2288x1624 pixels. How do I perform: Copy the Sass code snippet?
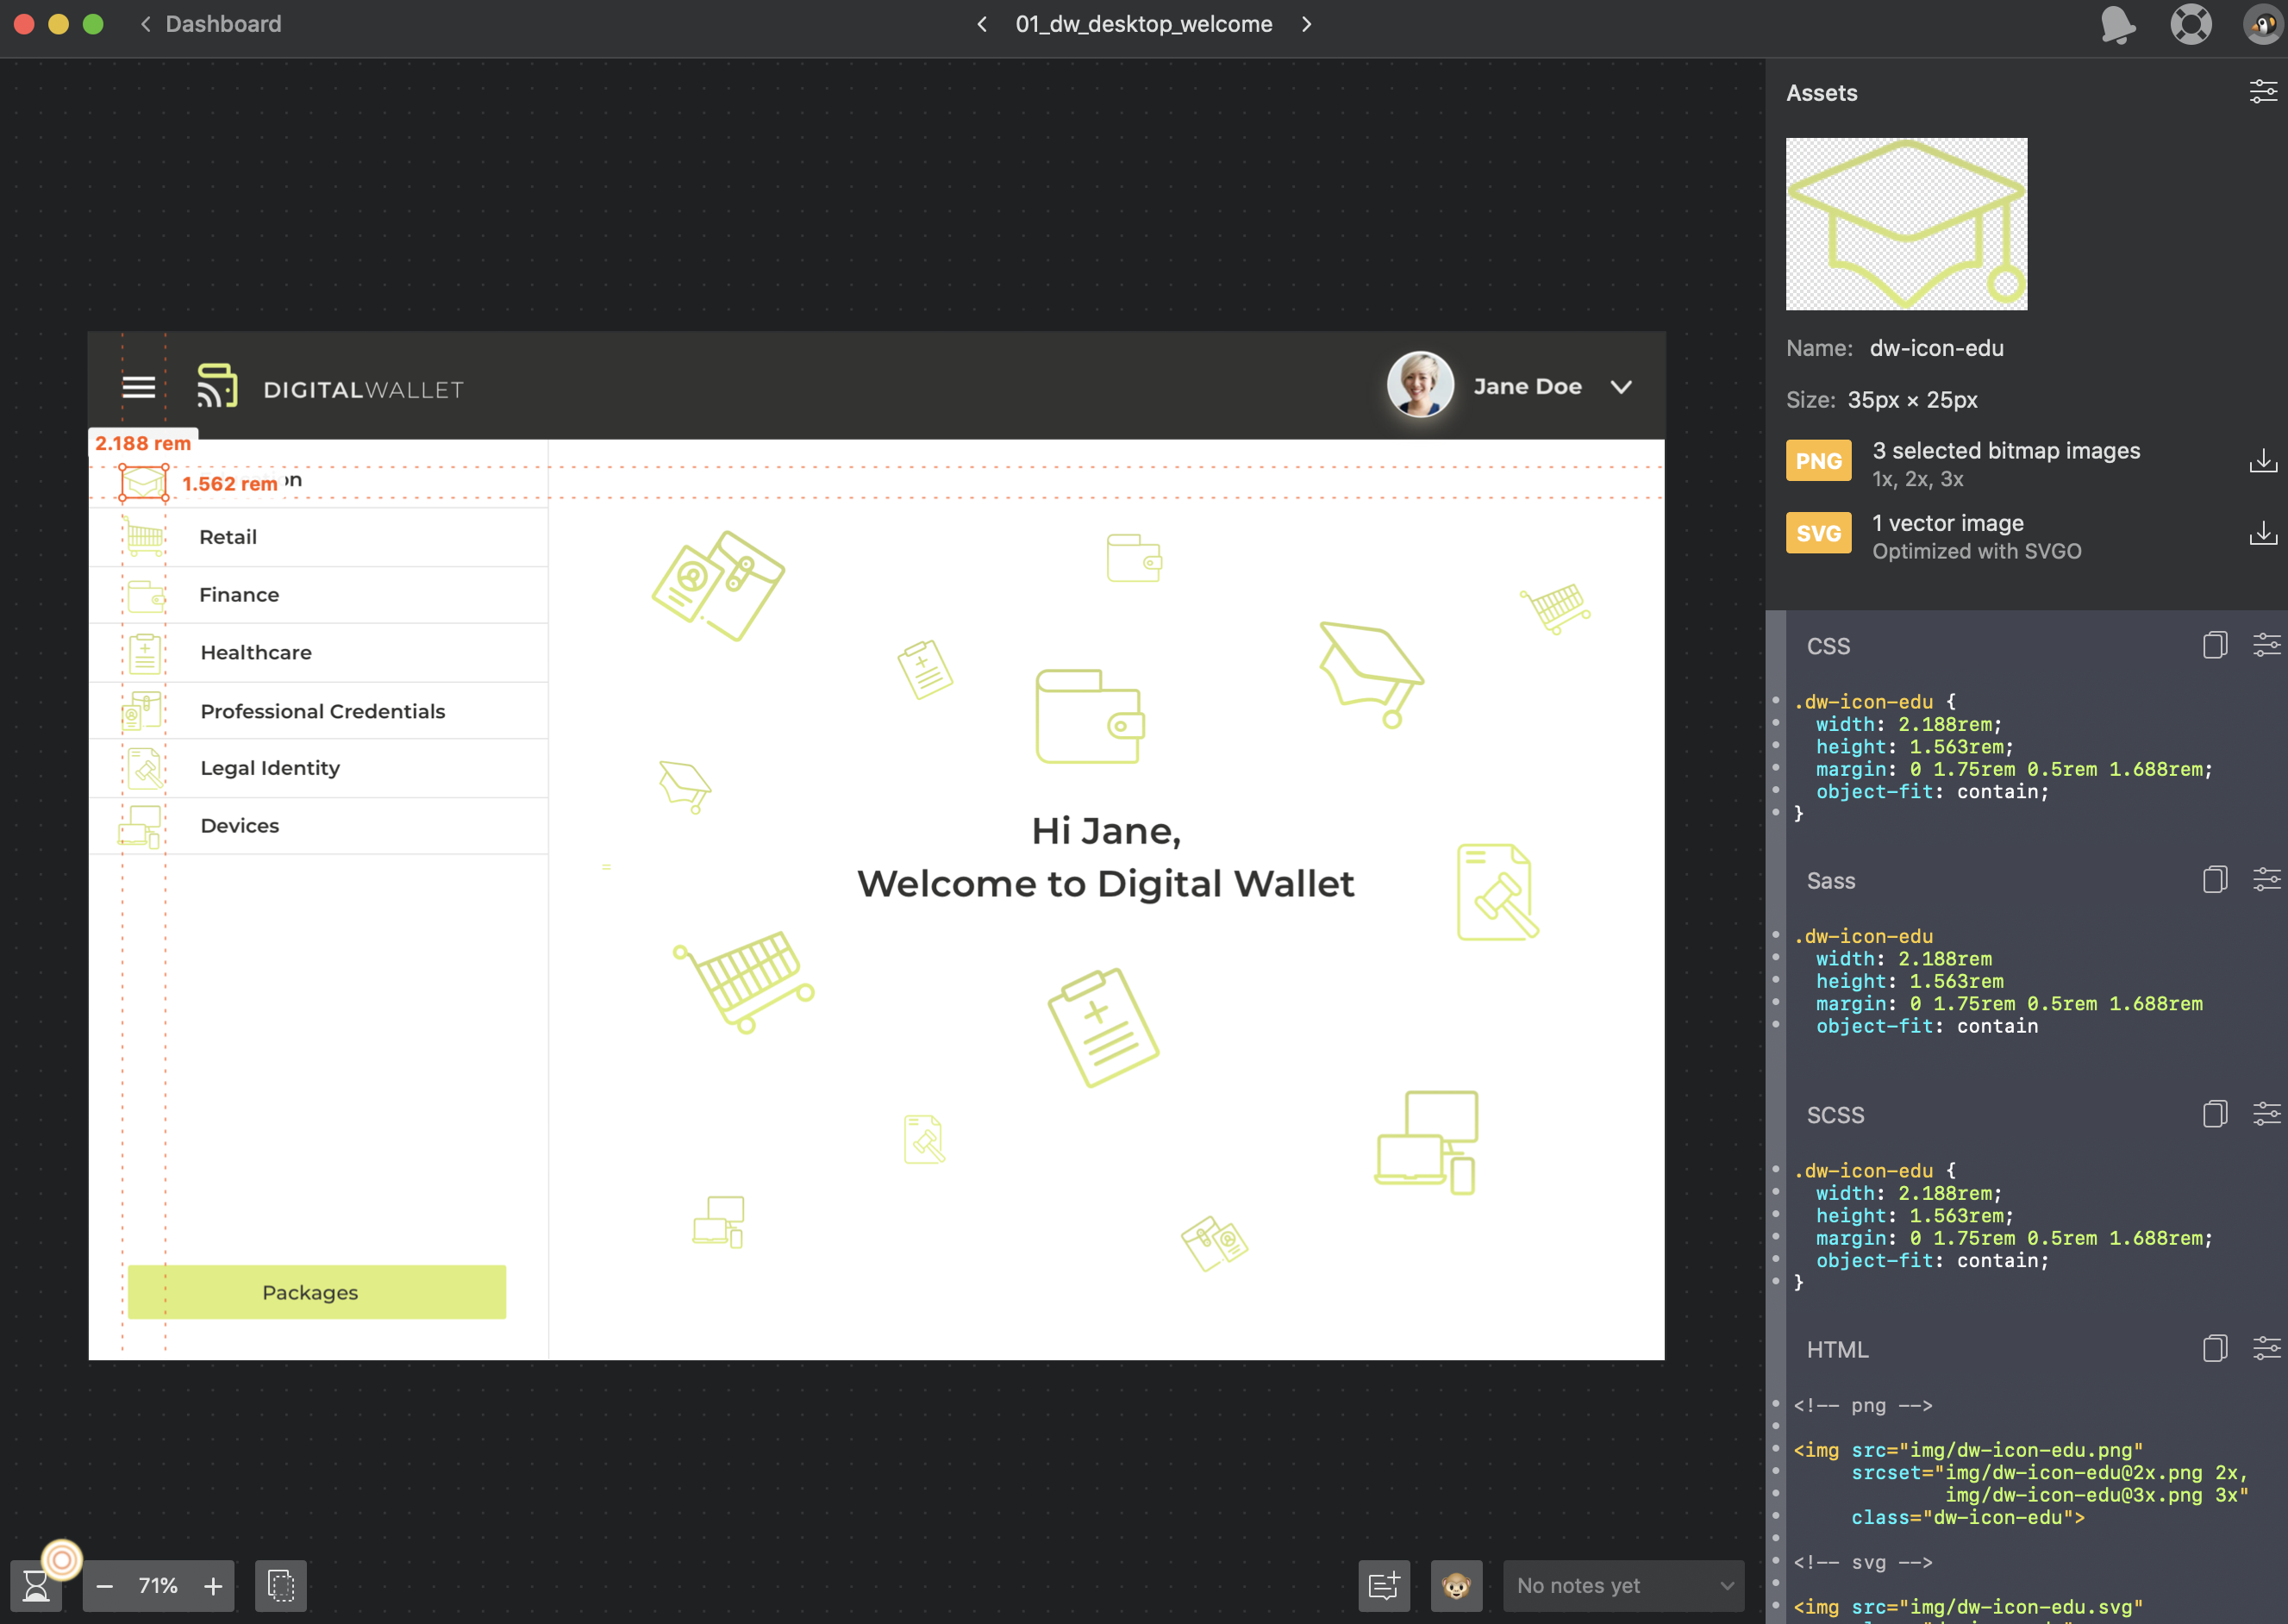2214,880
